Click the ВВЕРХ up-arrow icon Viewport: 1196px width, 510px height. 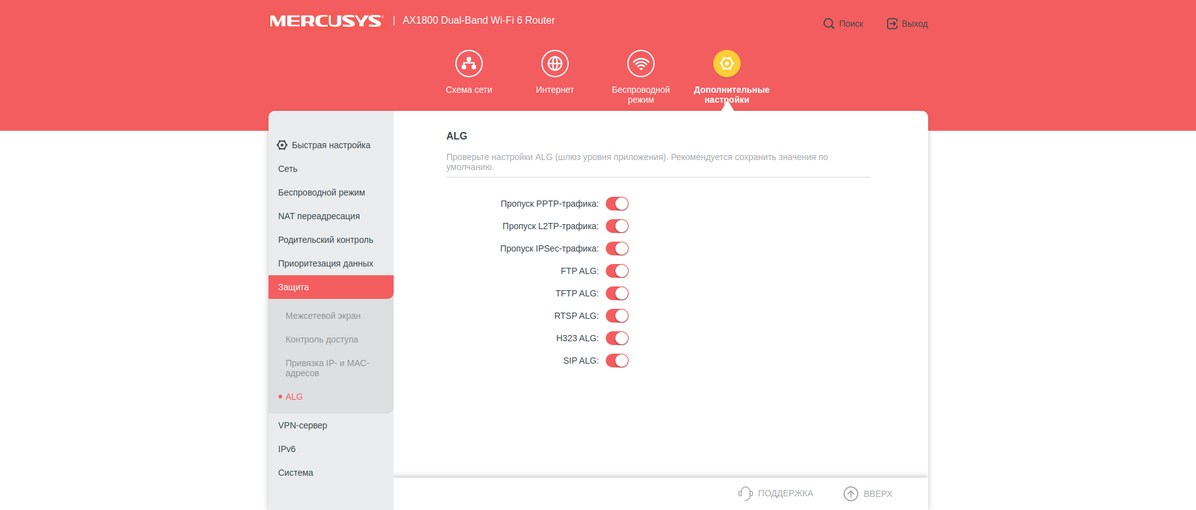coord(851,493)
